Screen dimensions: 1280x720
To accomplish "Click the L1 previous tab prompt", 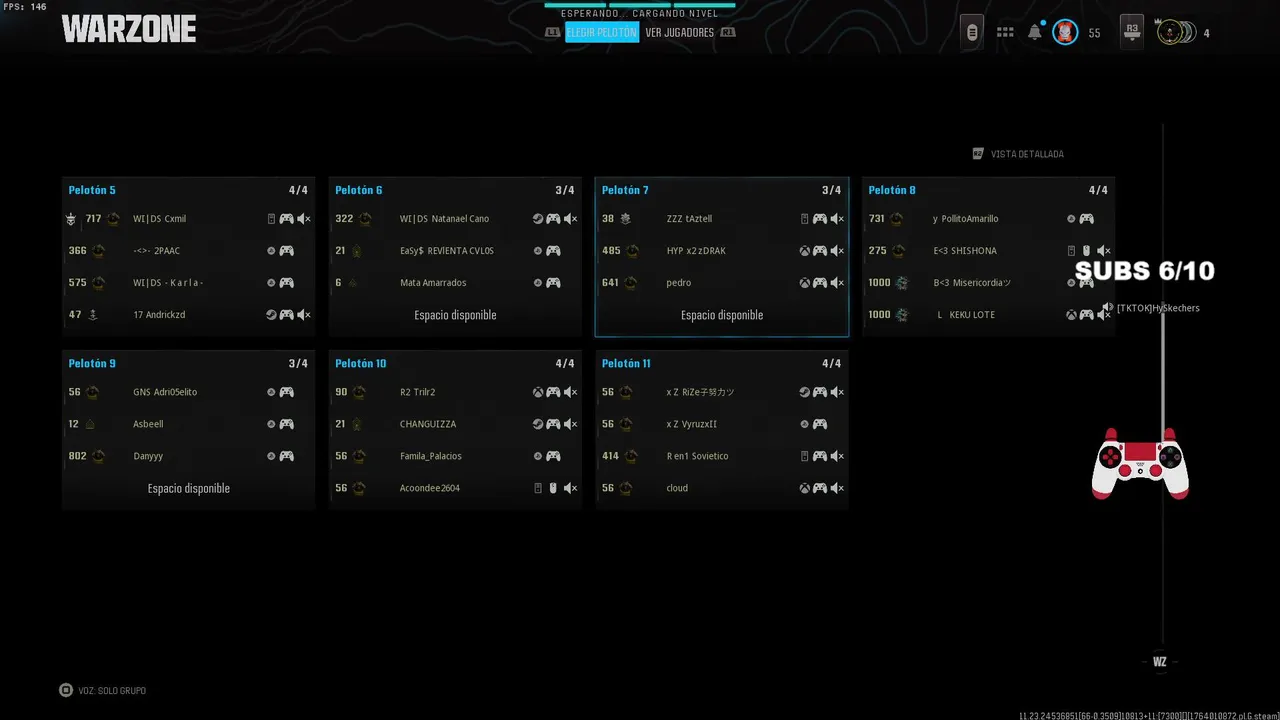I will point(553,33).
